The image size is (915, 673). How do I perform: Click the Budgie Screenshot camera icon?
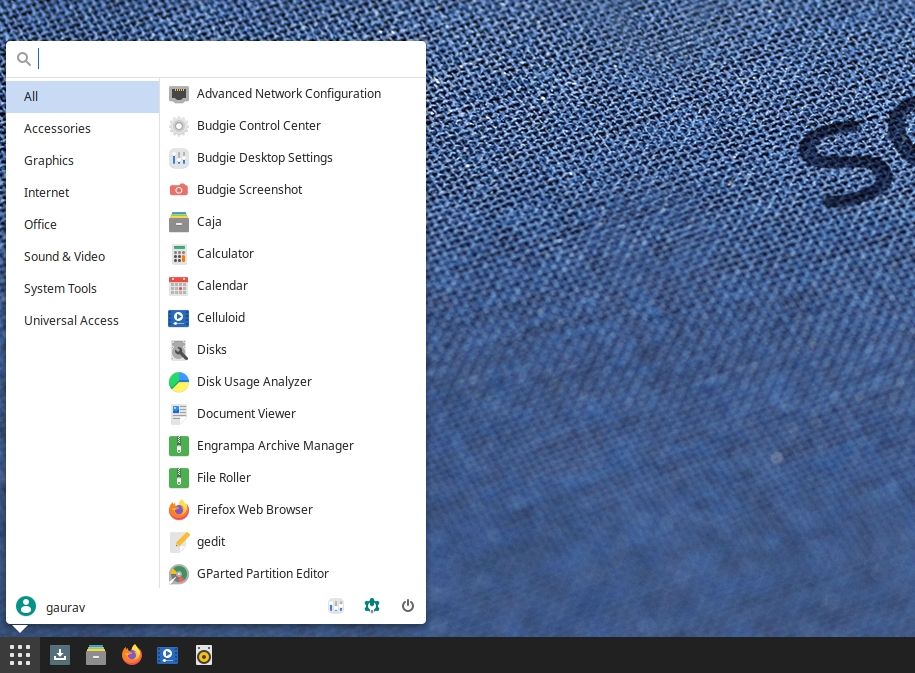(x=179, y=190)
